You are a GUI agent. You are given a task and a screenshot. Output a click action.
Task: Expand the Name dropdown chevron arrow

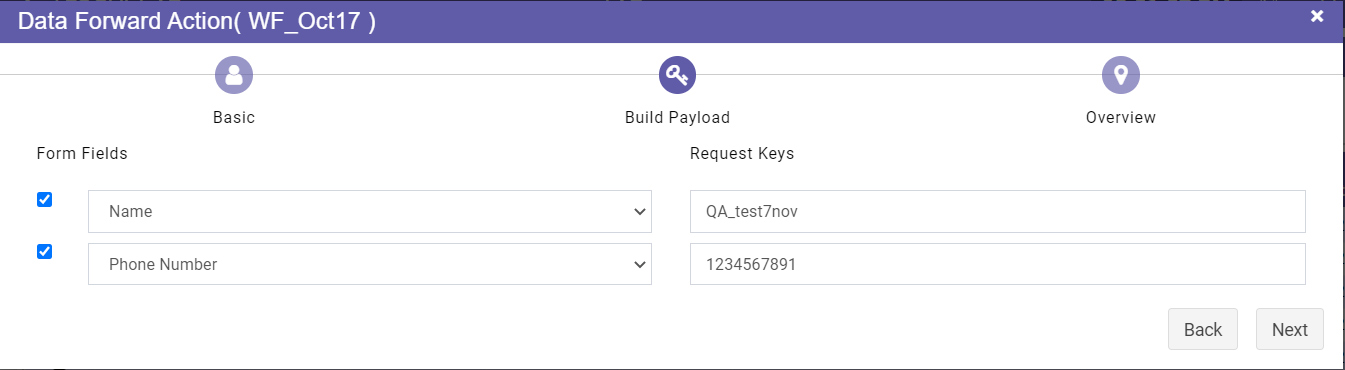(640, 212)
